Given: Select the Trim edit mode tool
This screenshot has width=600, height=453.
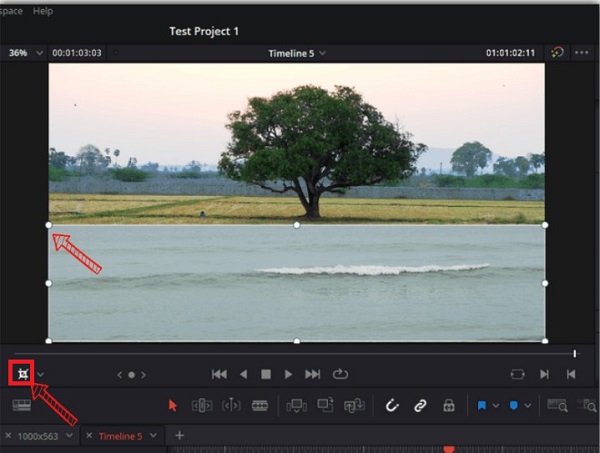Looking at the screenshot, I should (x=202, y=406).
